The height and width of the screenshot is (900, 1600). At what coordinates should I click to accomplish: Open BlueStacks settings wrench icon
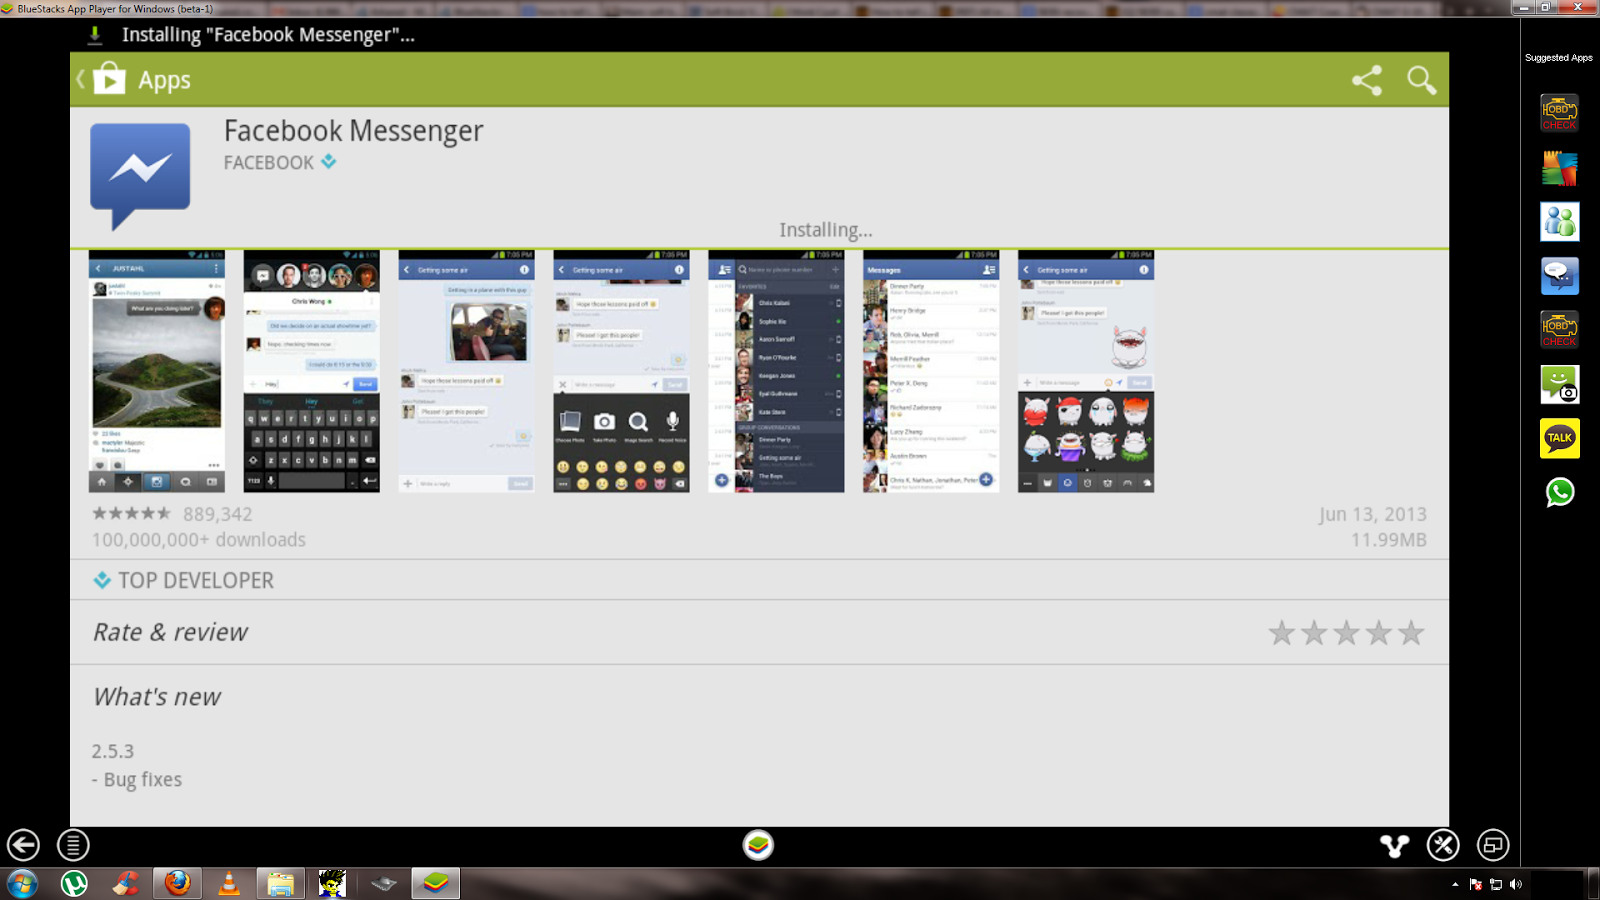click(1443, 845)
